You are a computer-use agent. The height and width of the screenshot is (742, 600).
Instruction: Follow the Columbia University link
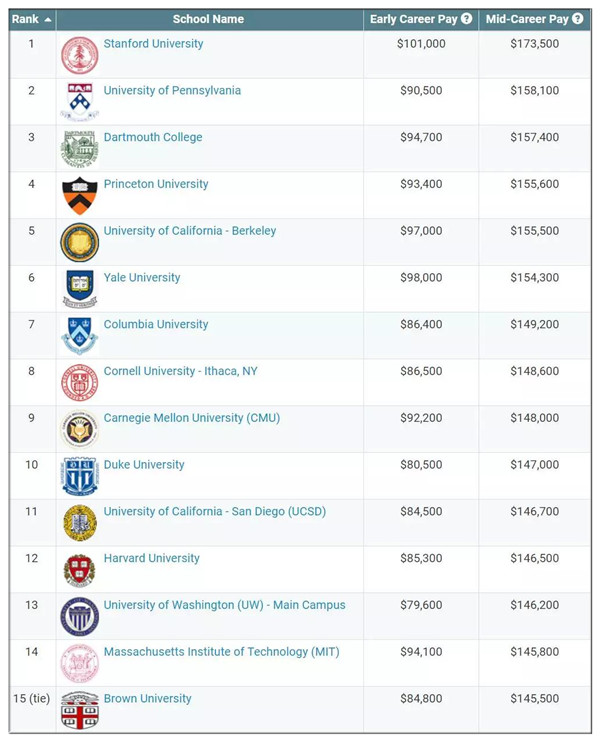click(x=156, y=324)
